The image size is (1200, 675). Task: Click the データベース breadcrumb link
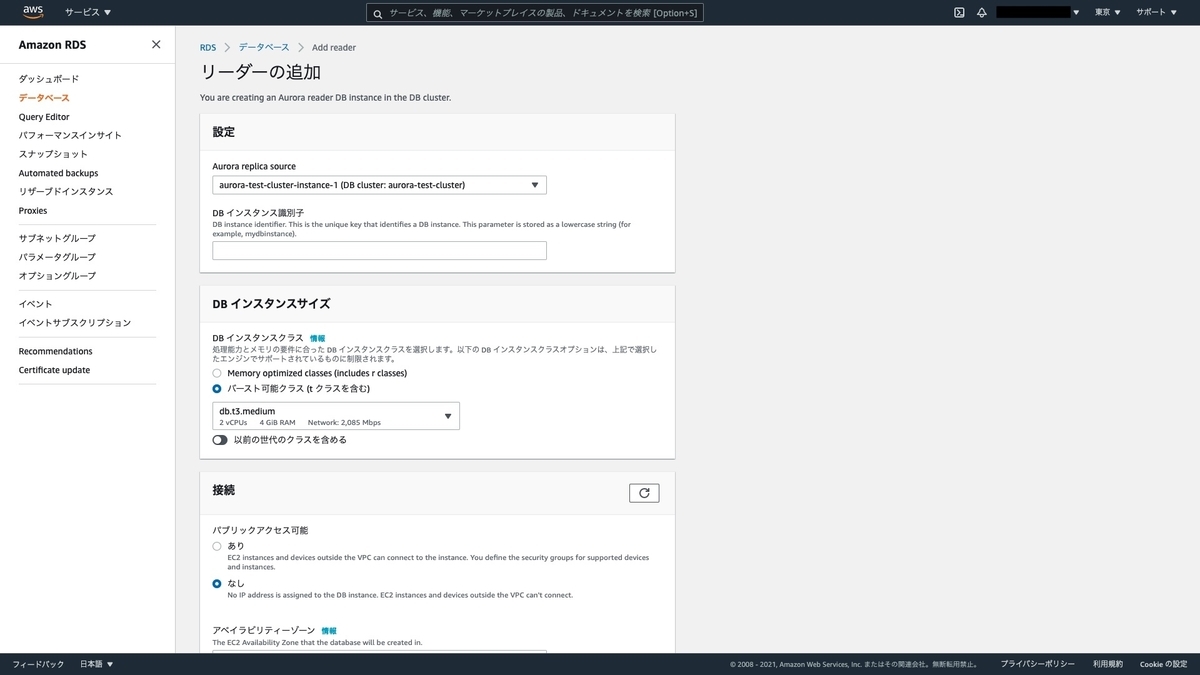tap(264, 47)
